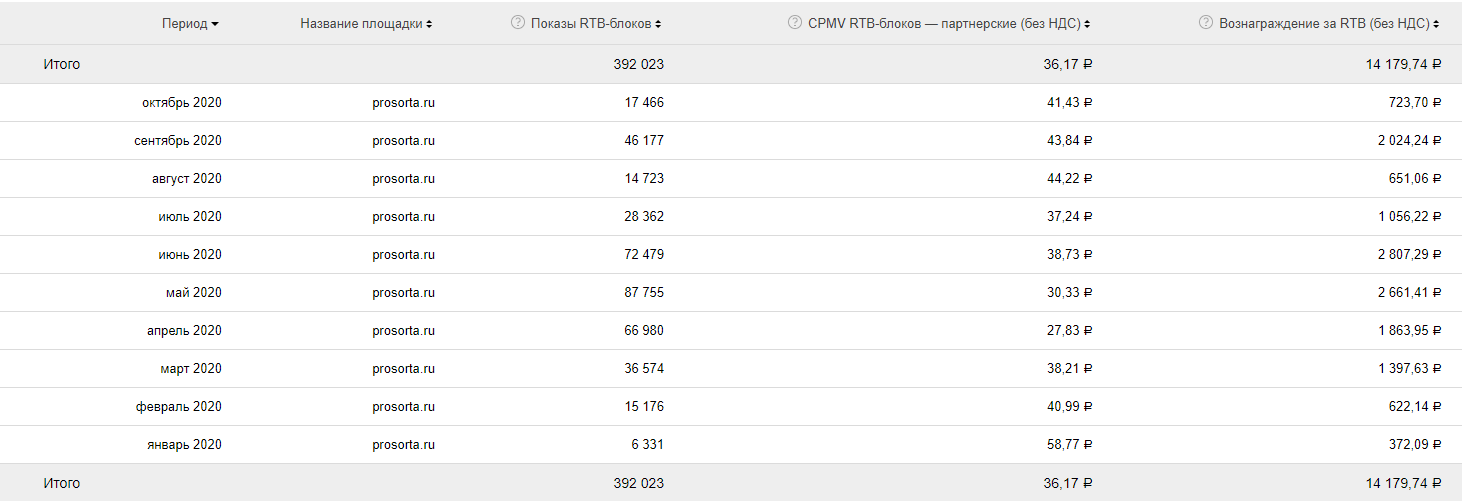Click the top Итого total row label
Image resolution: width=1465 pixels, height=501 pixels.
pyautogui.click(x=61, y=64)
